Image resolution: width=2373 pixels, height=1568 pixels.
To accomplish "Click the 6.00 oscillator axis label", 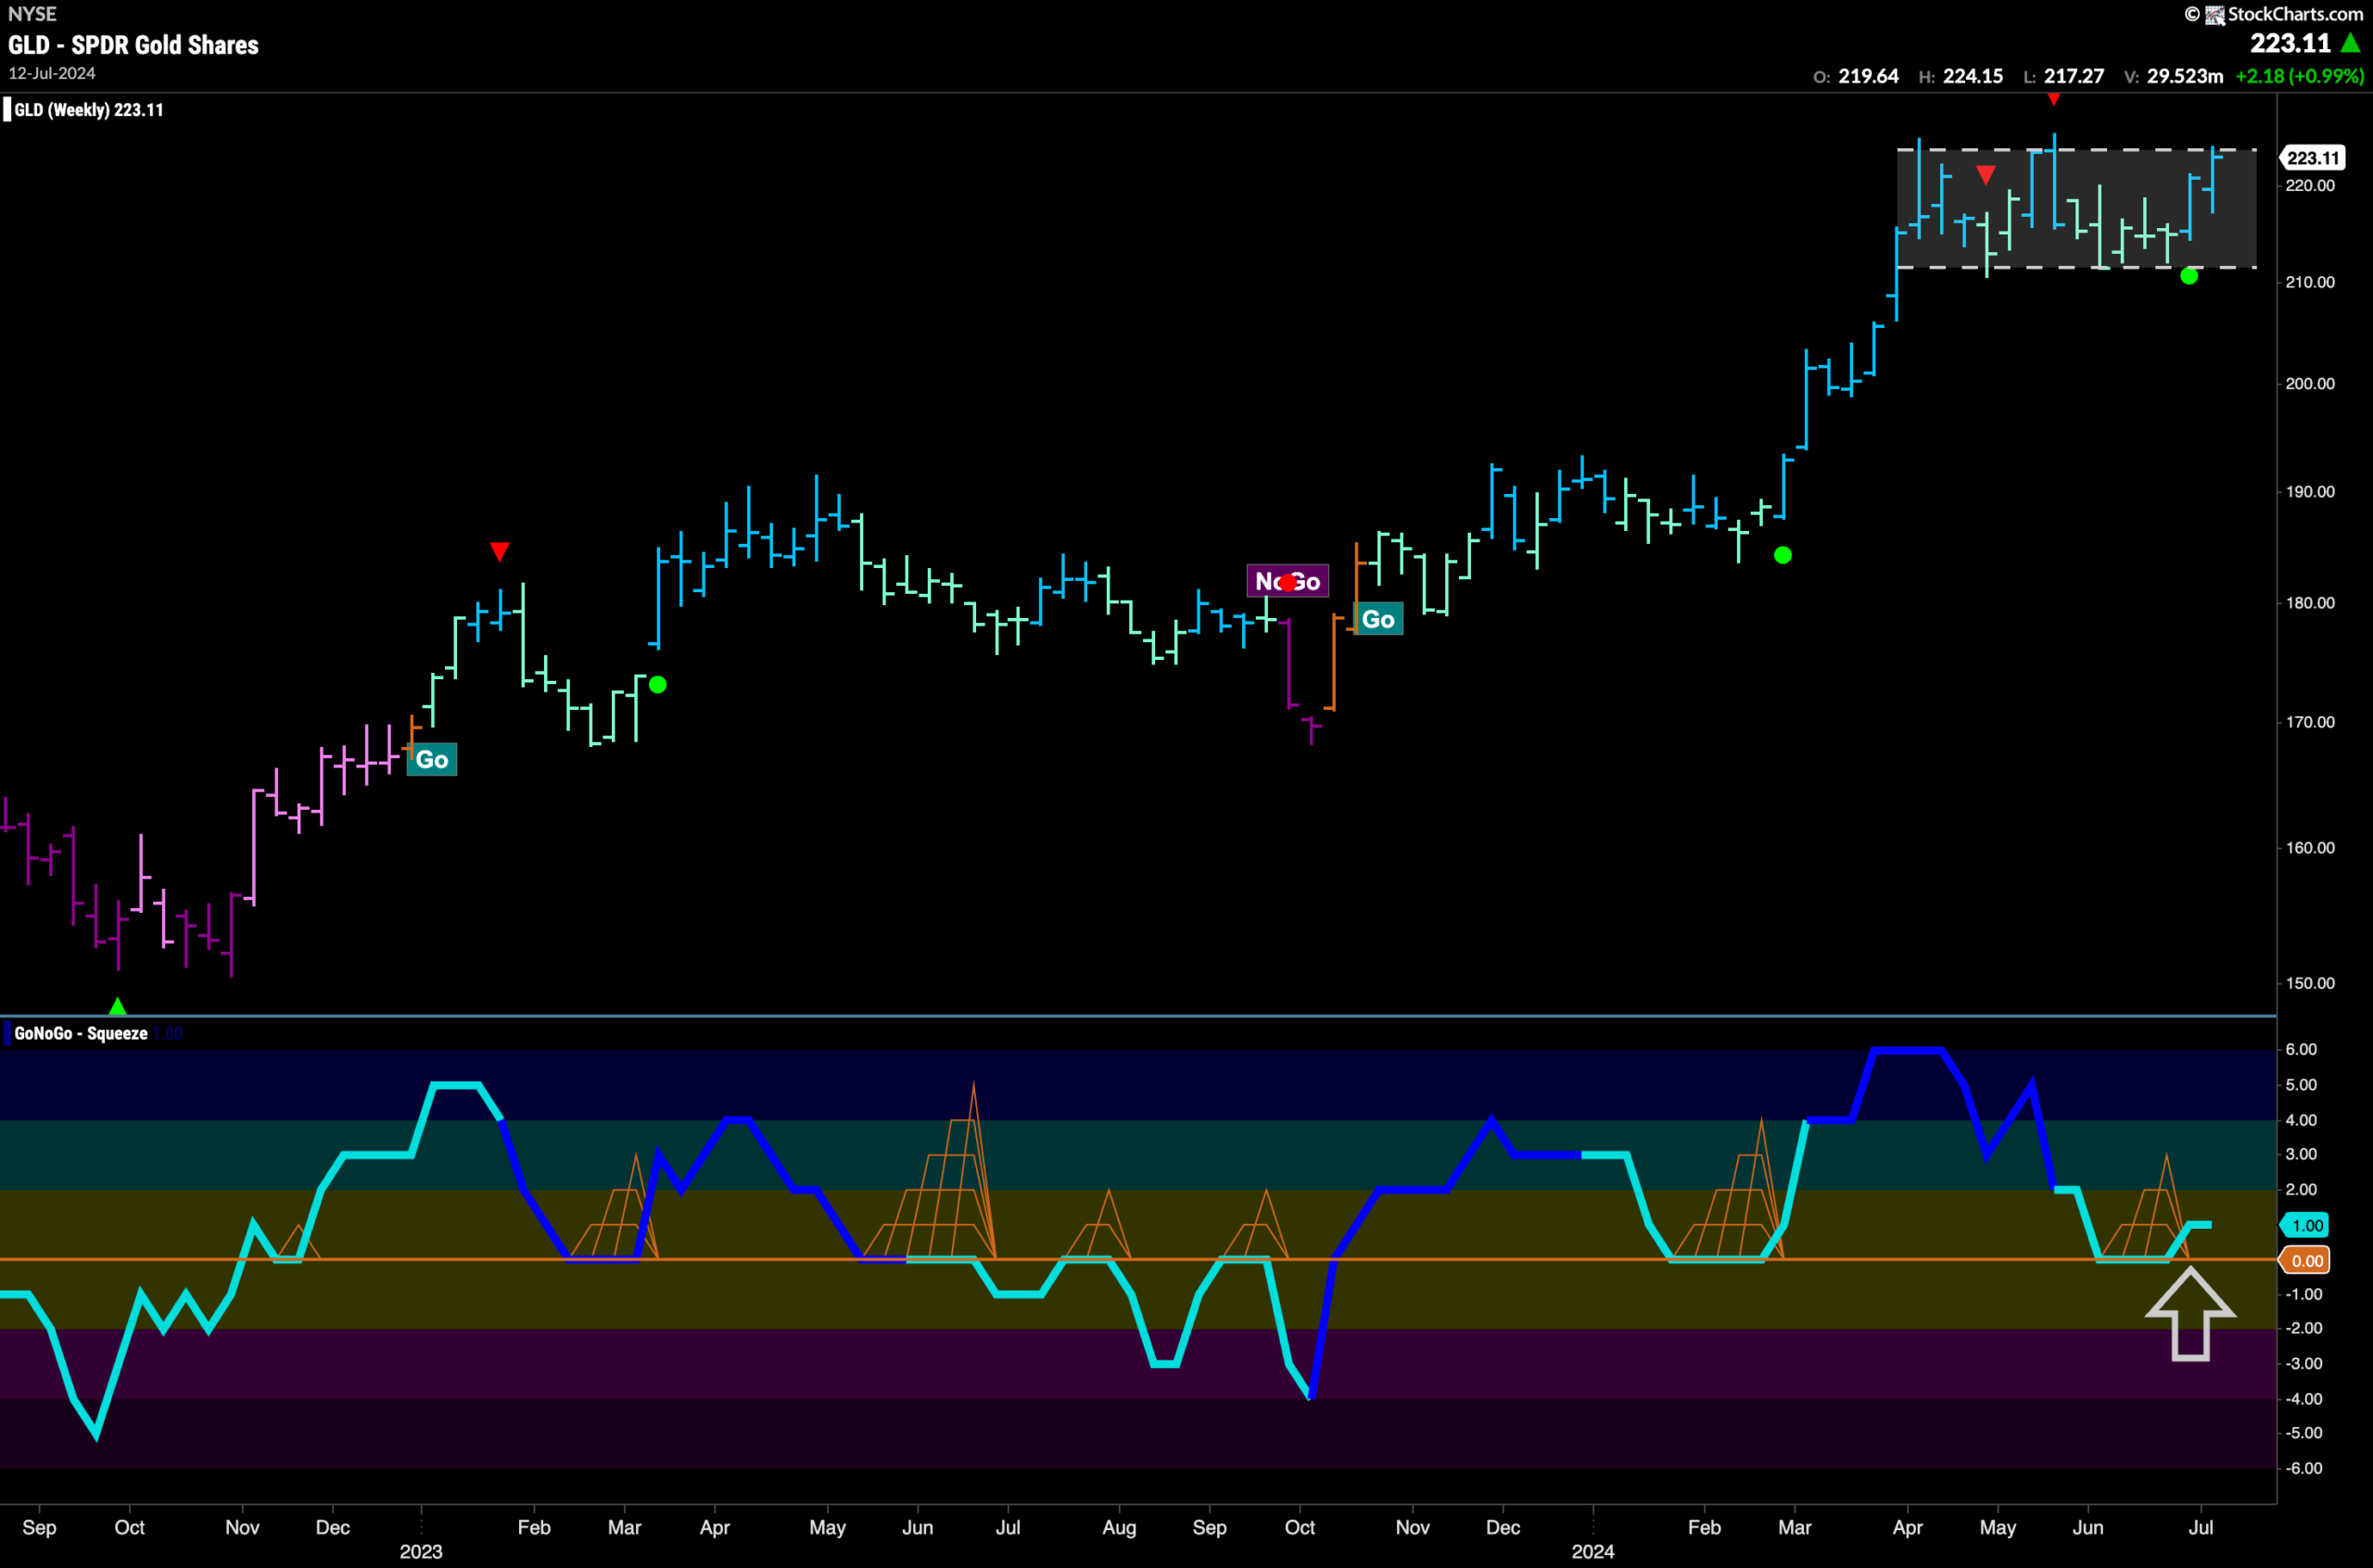I will [2301, 1049].
